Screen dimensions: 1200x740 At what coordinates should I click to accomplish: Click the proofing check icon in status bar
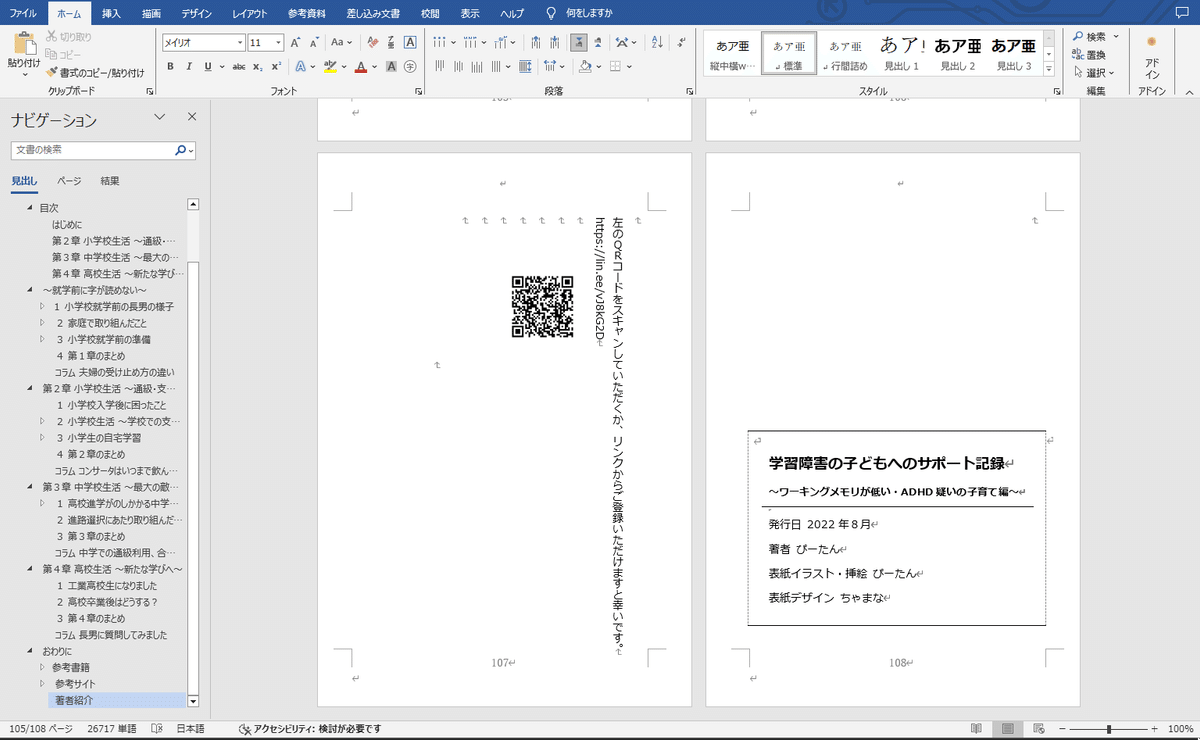tap(157, 729)
